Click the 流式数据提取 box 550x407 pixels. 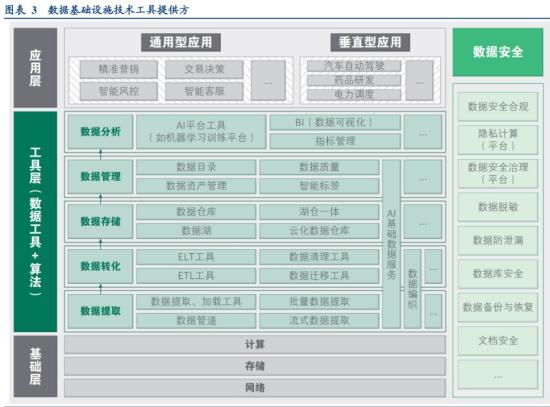coord(319,321)
